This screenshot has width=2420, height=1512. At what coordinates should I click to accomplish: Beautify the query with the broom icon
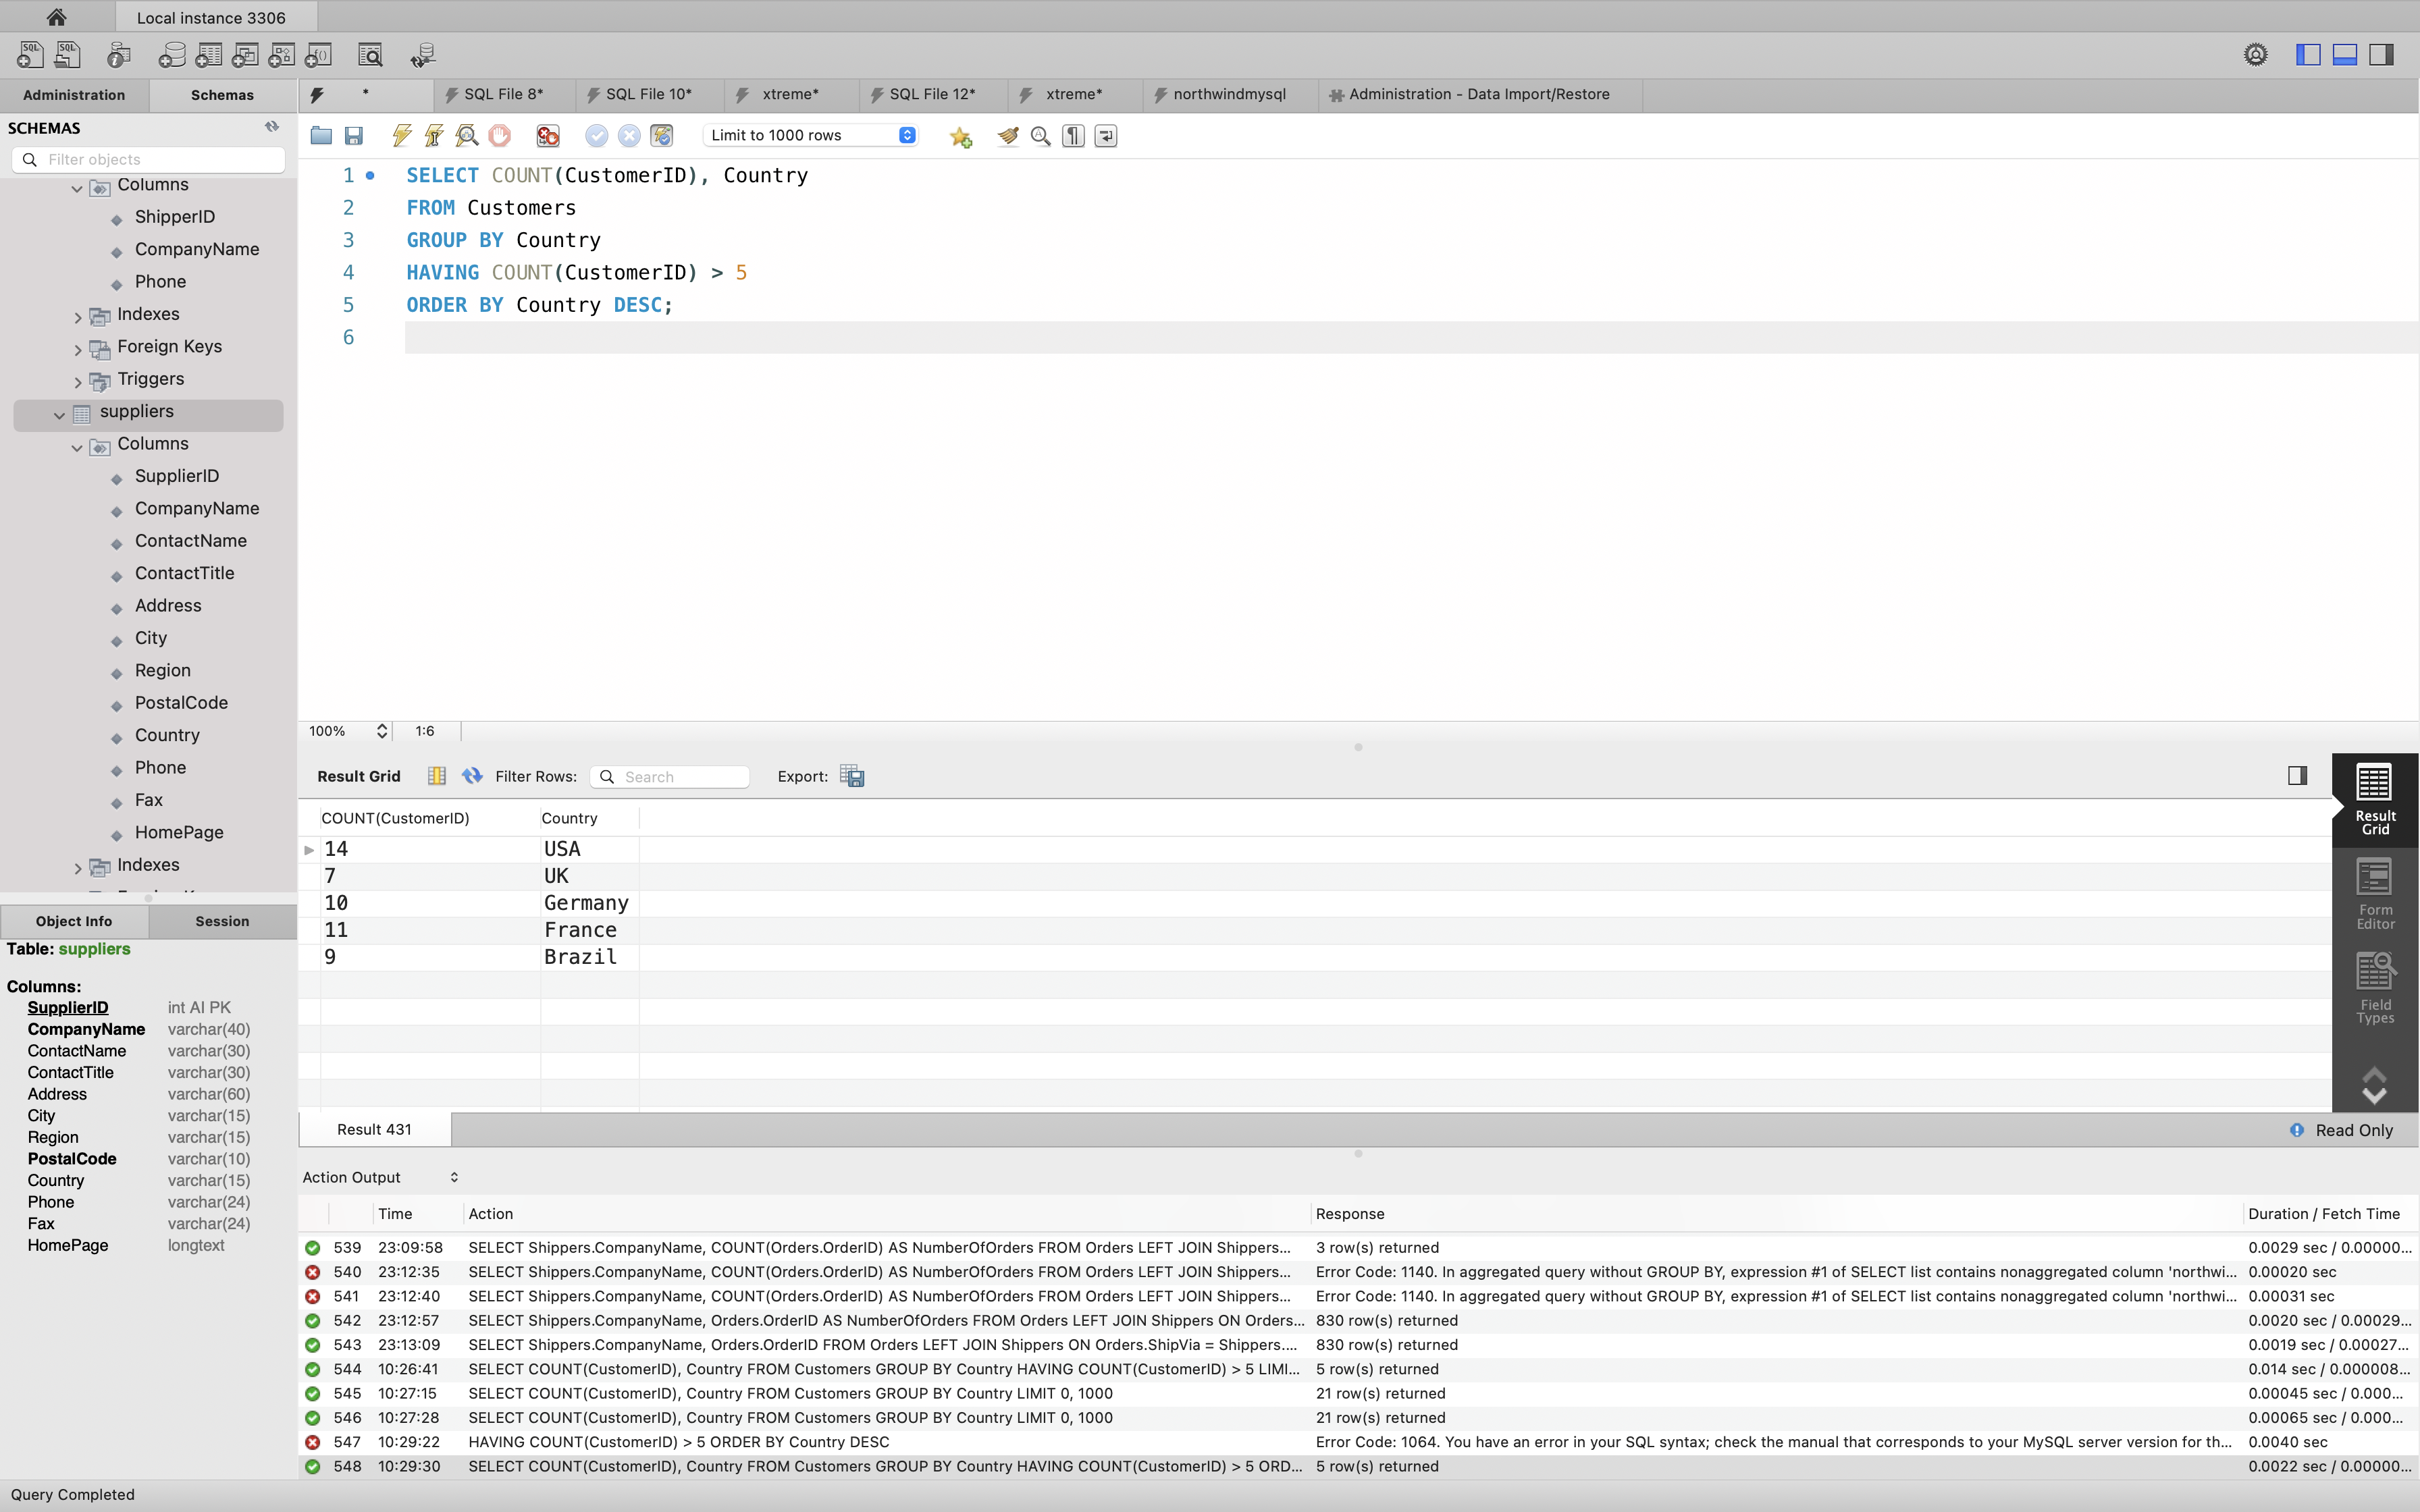click(1008, 135)
